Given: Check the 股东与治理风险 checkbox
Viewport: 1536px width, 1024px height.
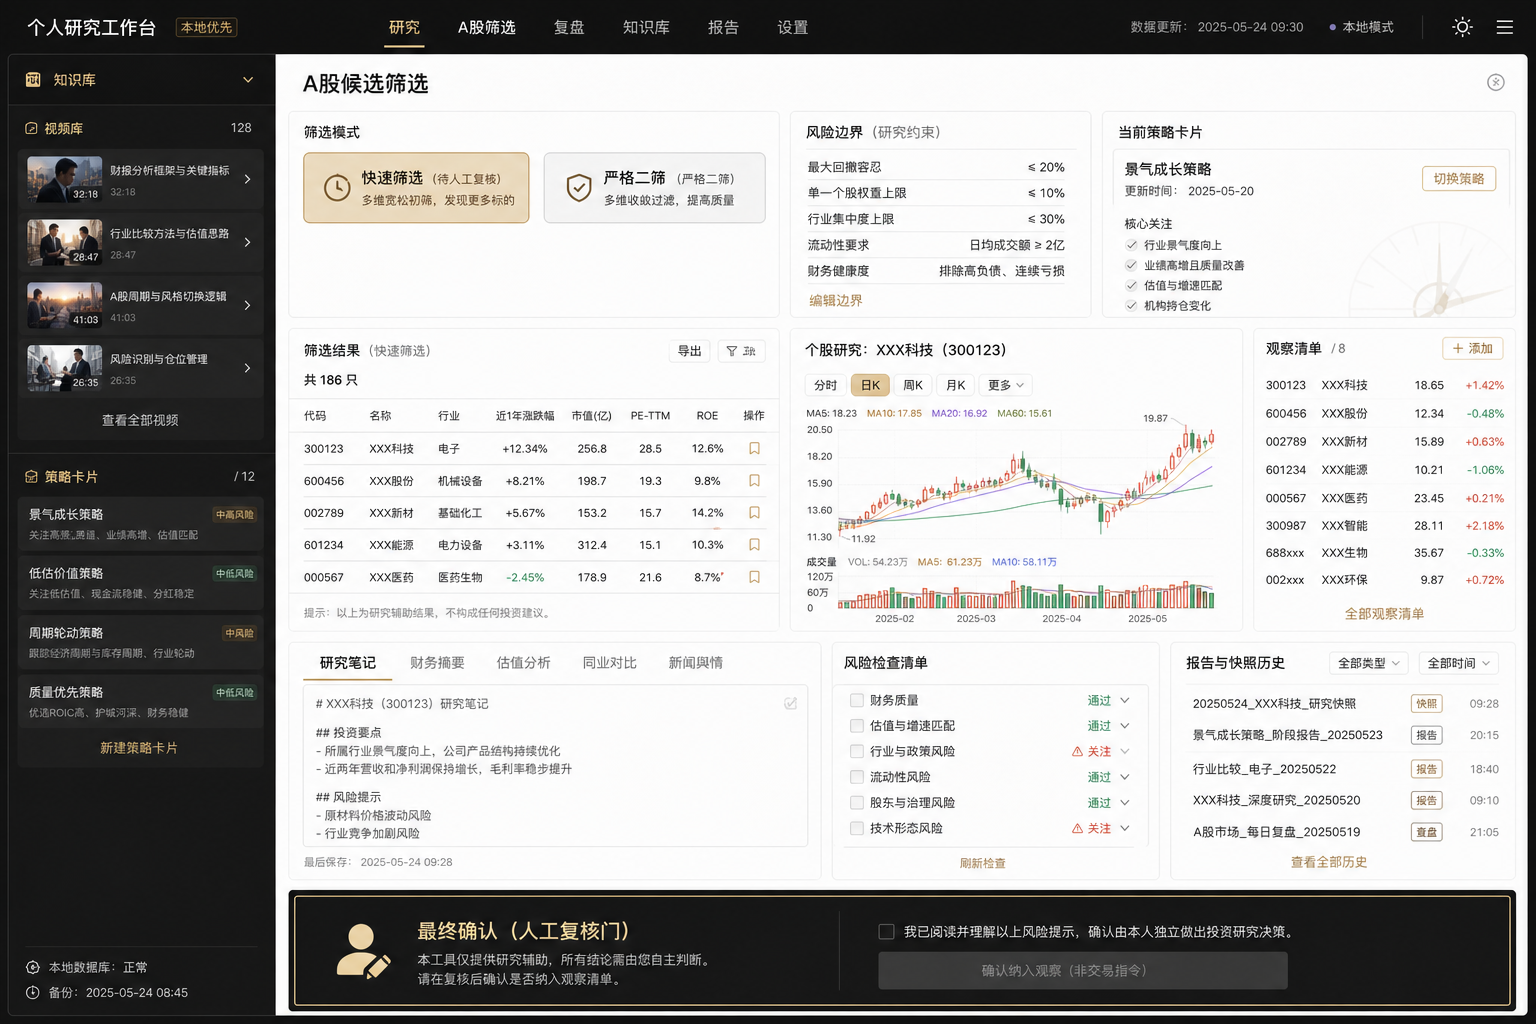Looking at the screenshot, I should (x=857, y=802).
